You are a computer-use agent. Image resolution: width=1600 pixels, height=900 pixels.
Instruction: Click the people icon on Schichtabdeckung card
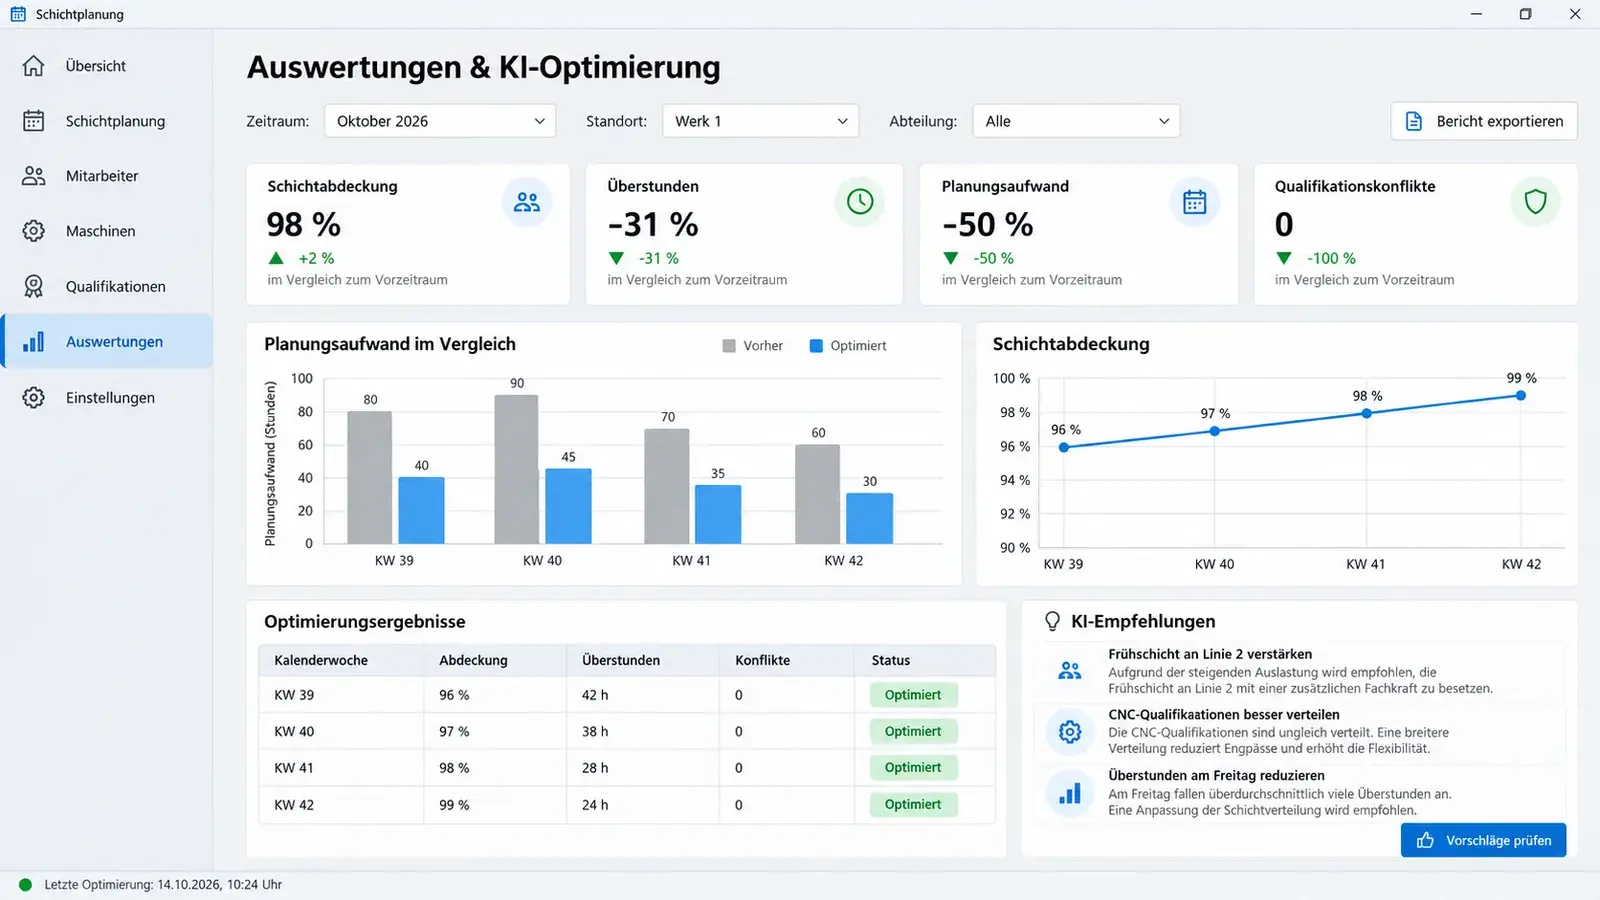(527, 202)
